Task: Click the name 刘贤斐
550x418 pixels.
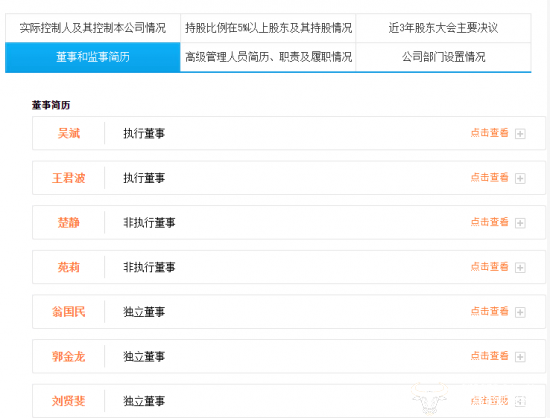Action: (69, 401)
